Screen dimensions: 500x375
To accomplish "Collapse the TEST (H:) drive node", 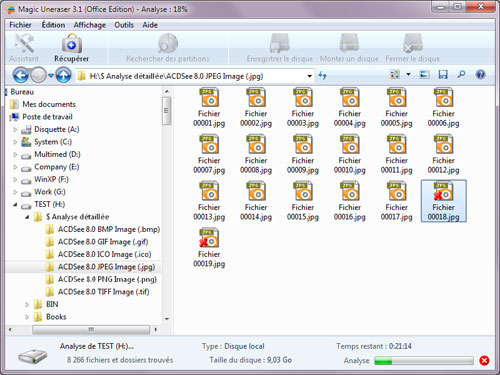I will 15,205.
